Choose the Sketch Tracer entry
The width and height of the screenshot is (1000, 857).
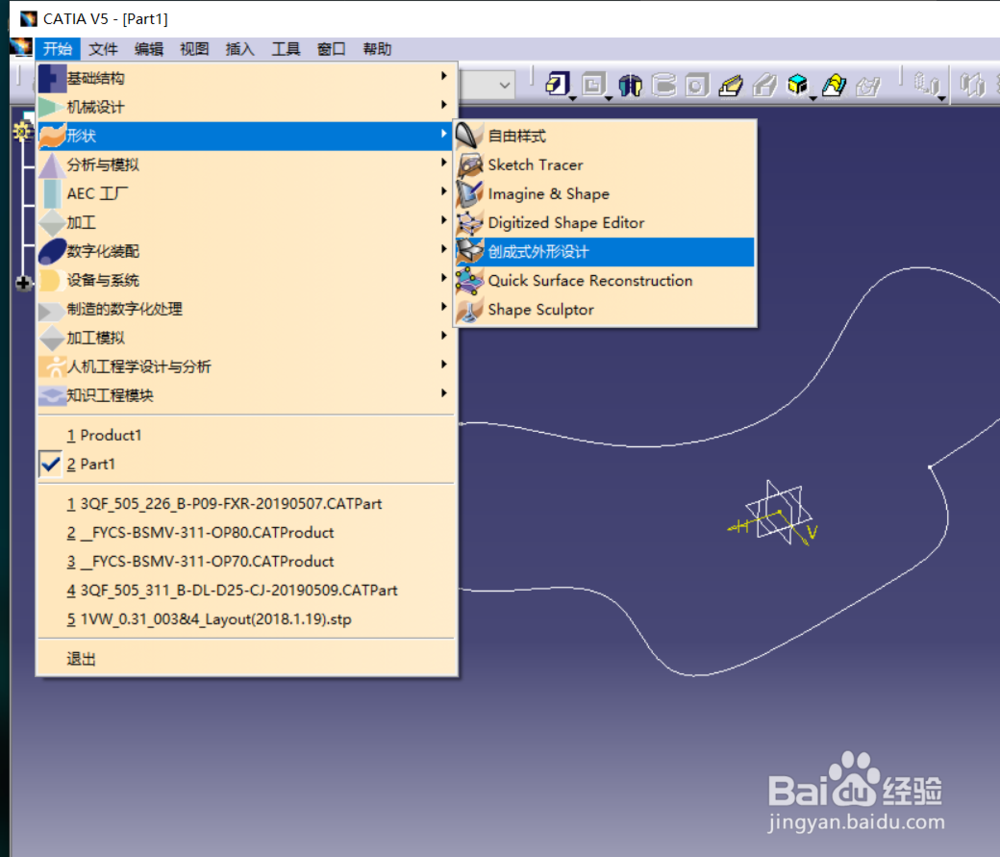(x=605, y=165)
